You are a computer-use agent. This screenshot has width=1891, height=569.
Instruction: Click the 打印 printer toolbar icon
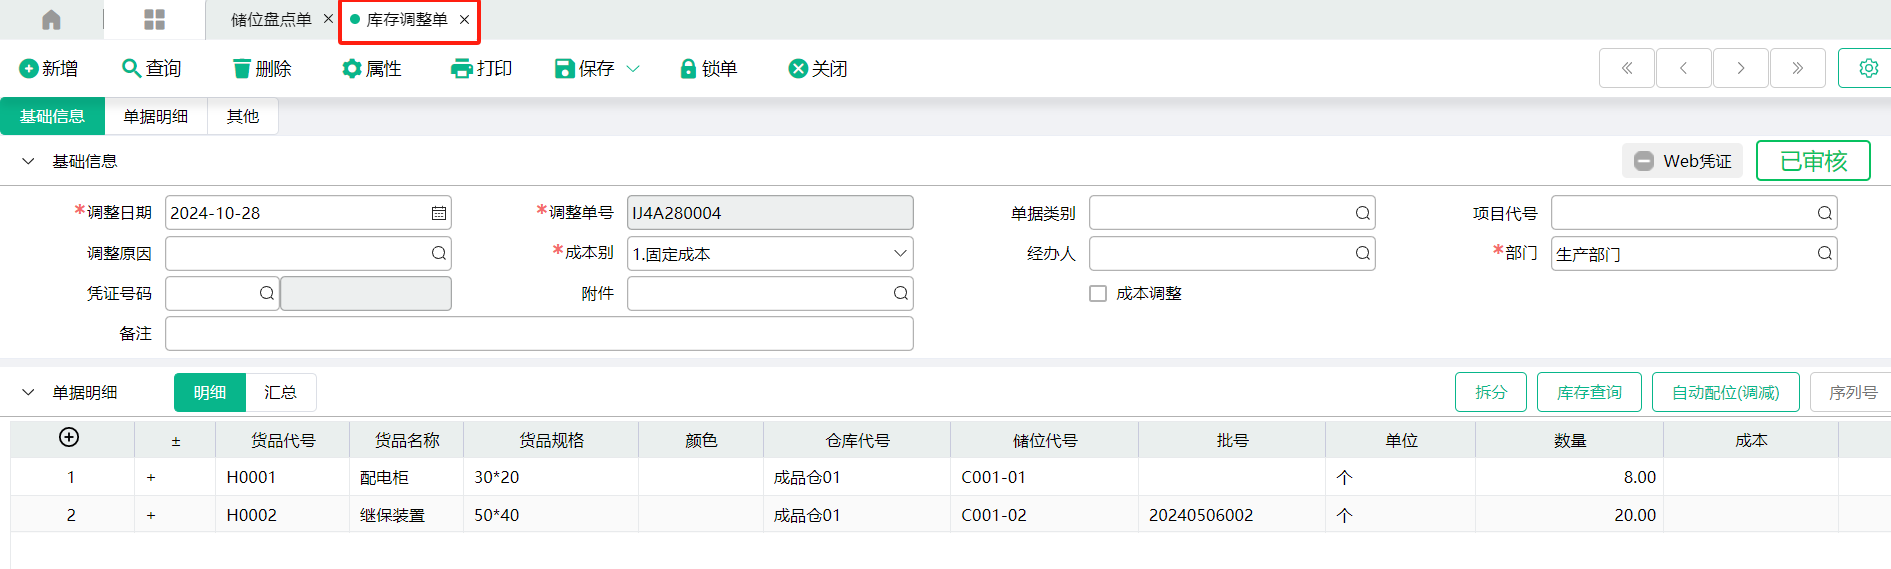pyautogui.click(x=461, y=69)
